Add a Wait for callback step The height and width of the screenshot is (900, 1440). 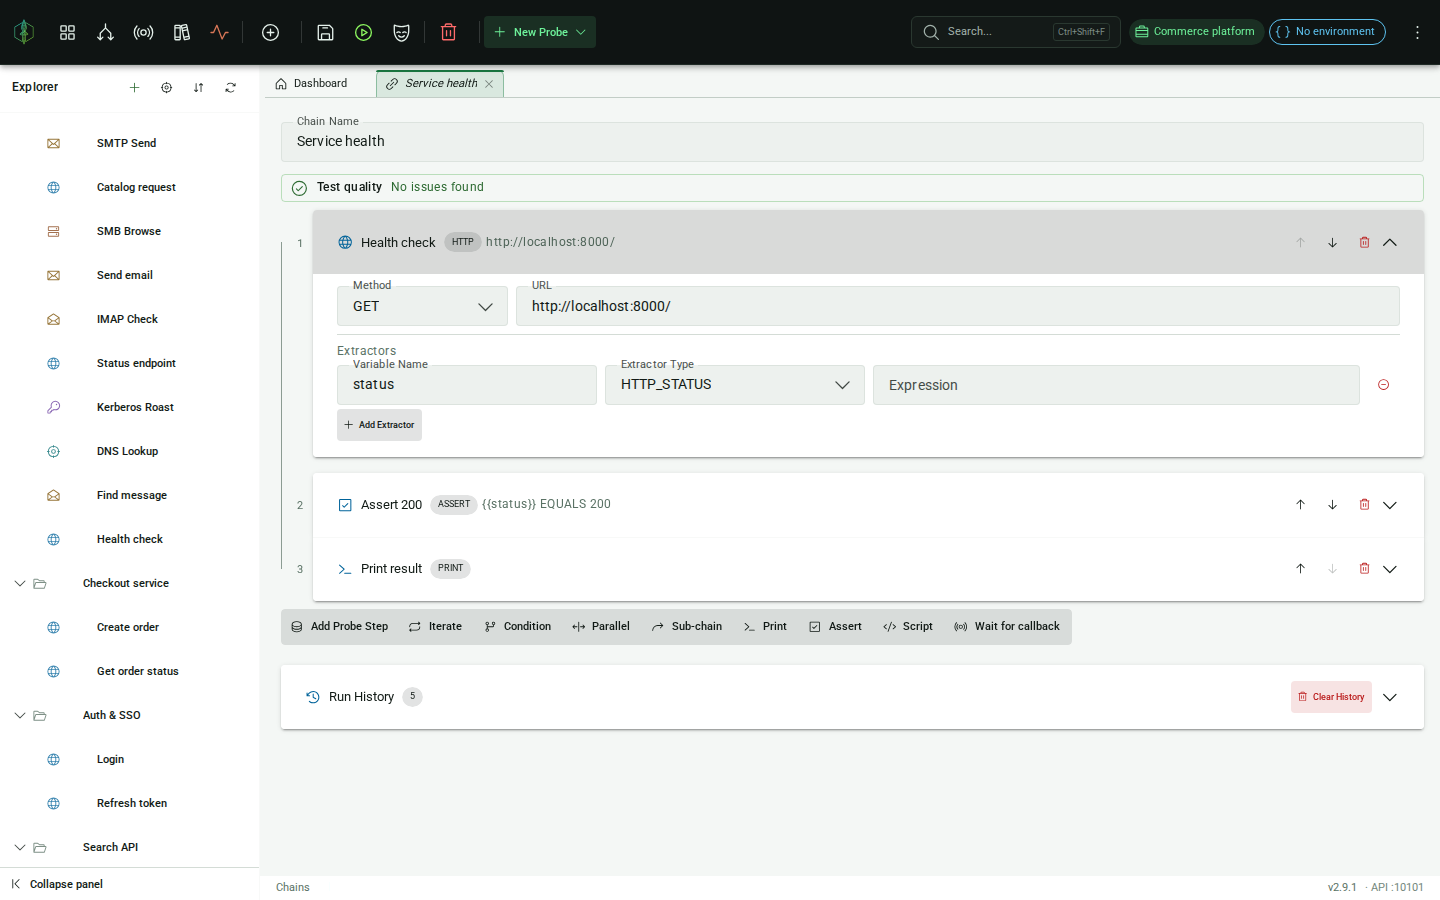coord(1007,627)
